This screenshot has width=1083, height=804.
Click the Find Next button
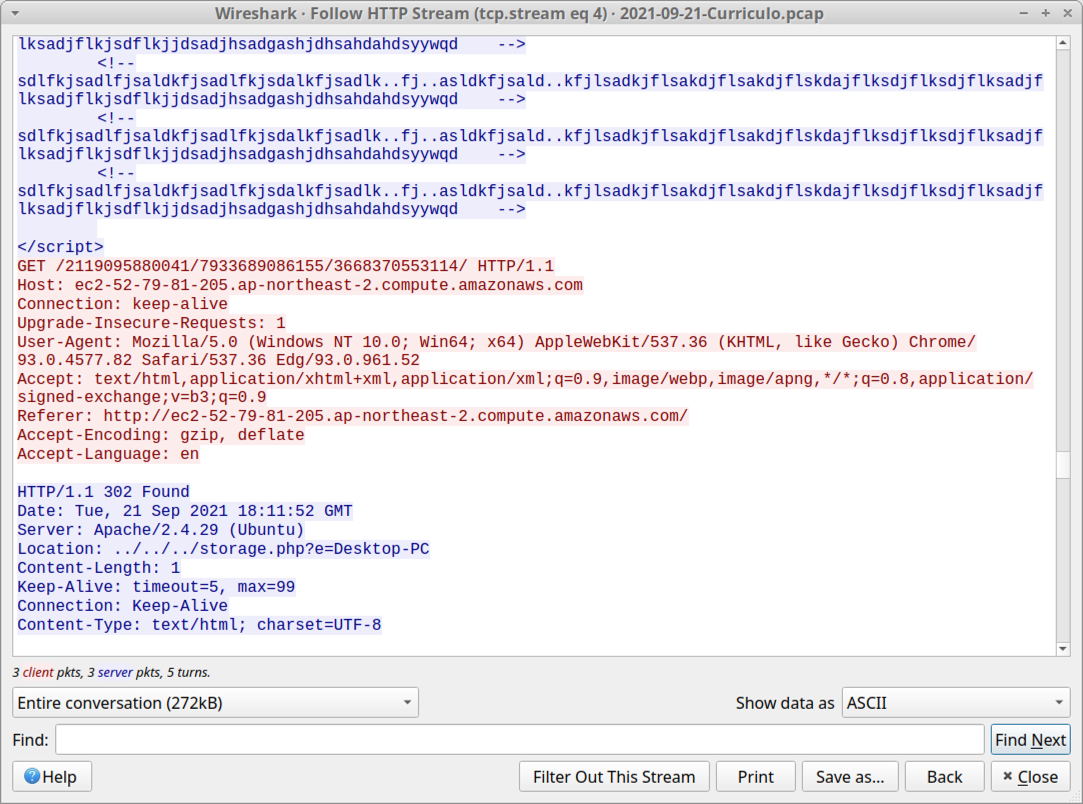(1030, 740)
